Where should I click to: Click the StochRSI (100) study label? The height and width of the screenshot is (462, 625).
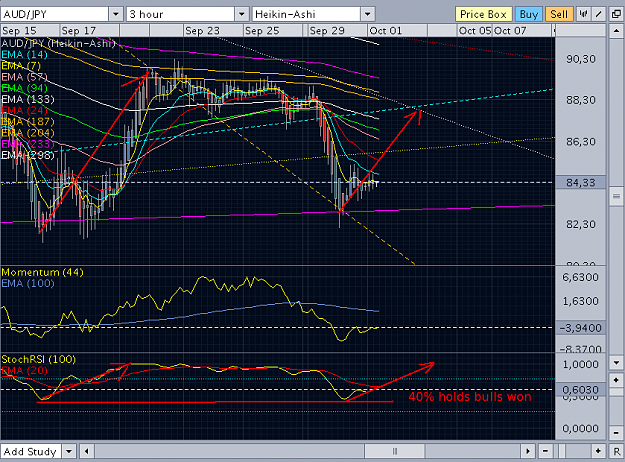38,359
